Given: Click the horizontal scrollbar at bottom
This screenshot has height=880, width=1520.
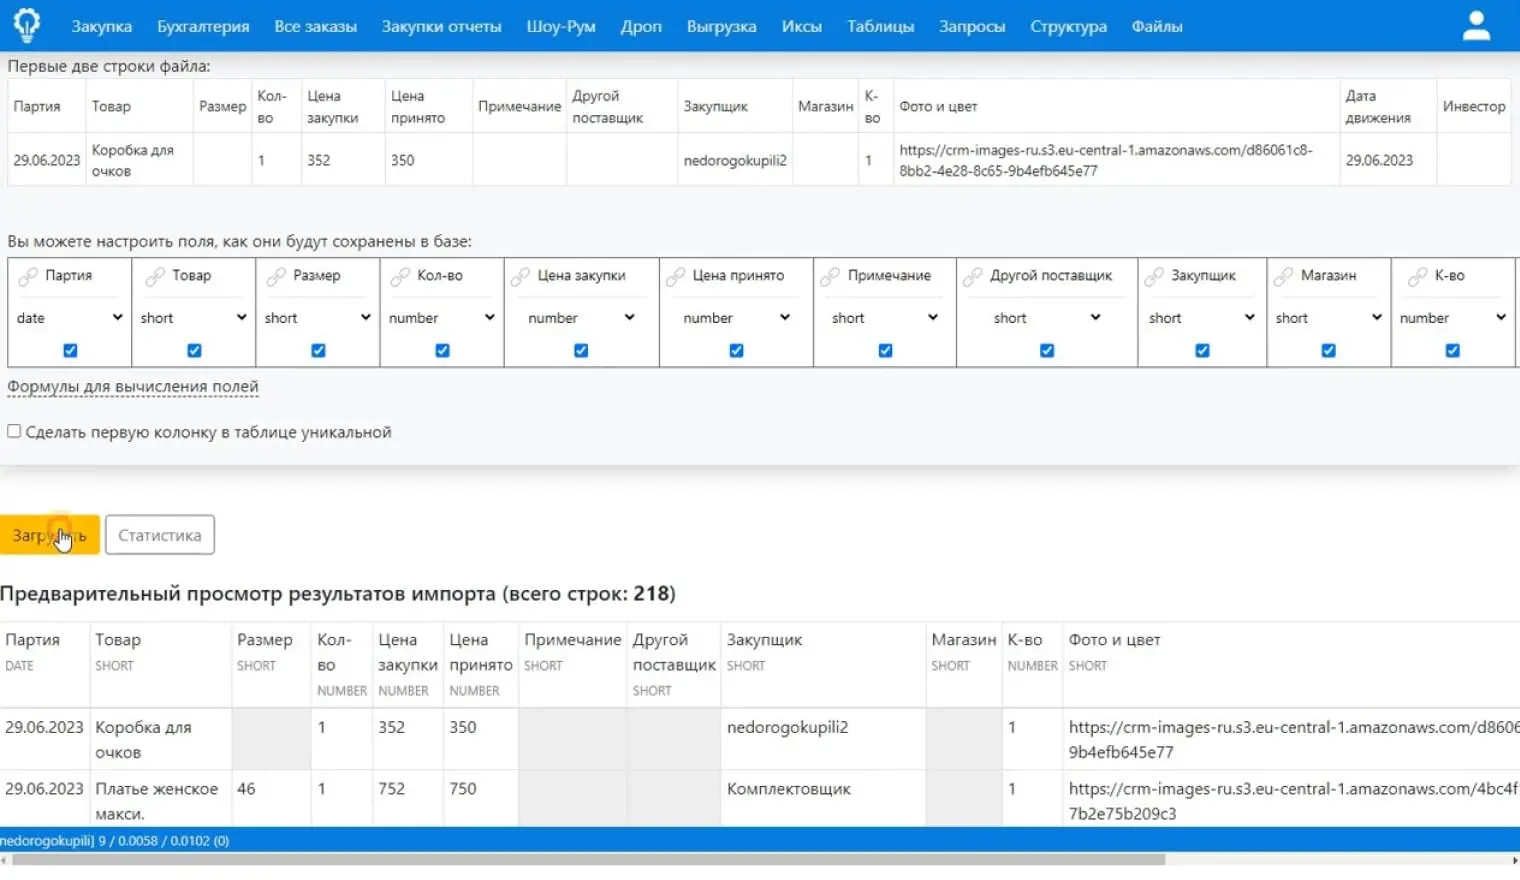Looking at the screenshot, I should pyautogui.click(x=588, y=860).
